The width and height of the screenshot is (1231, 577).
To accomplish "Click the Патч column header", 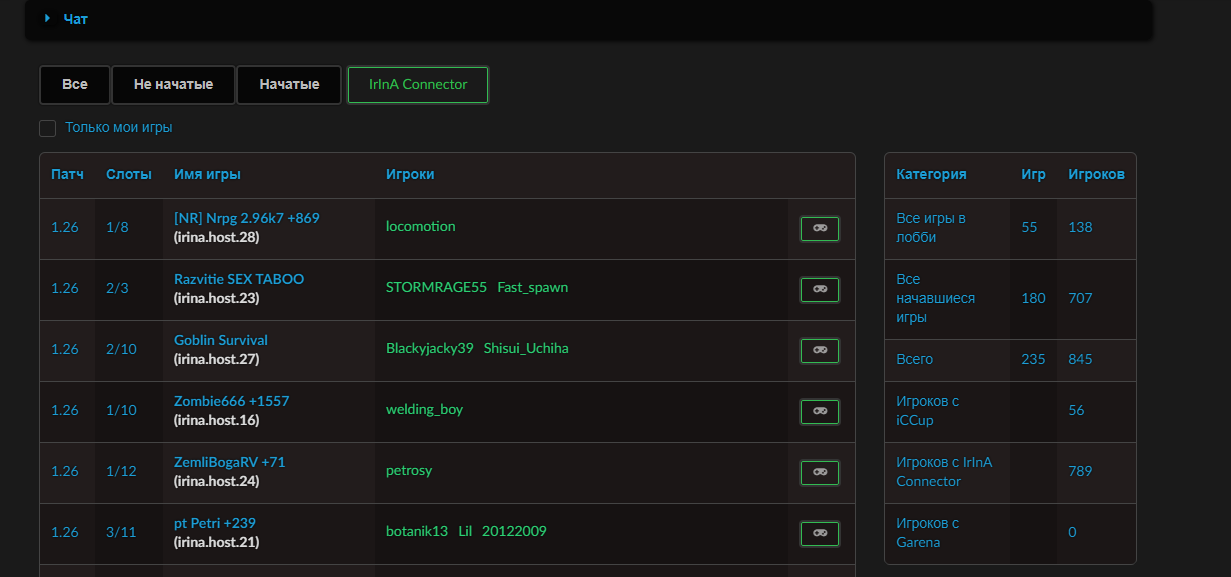I will tap(67, 174).
